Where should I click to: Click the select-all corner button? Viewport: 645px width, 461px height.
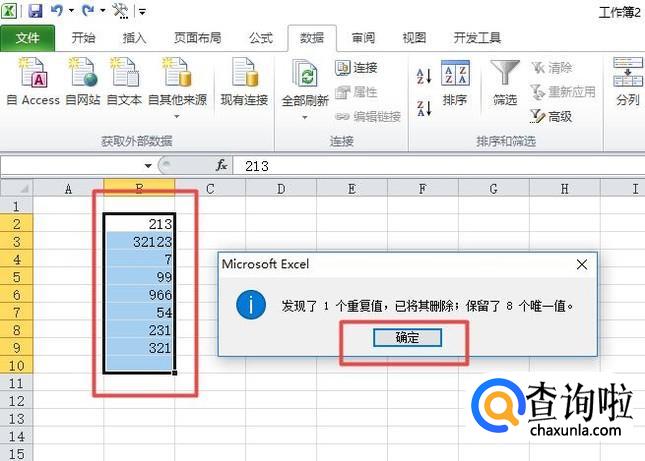[17, 188]
